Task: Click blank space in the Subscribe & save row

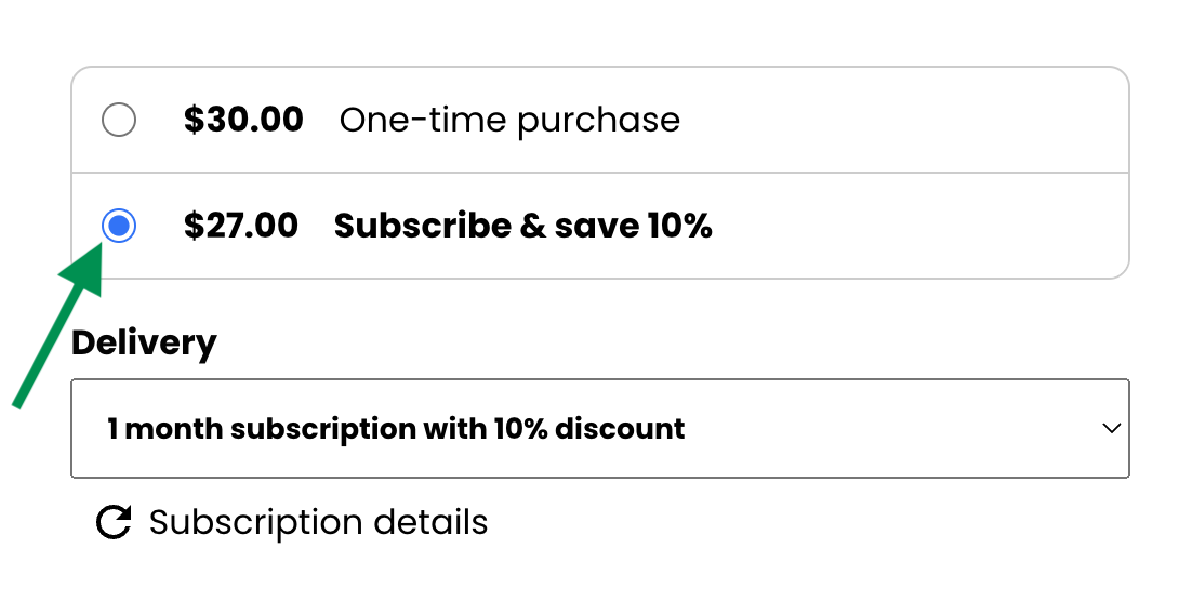Action: coord(920,226)
